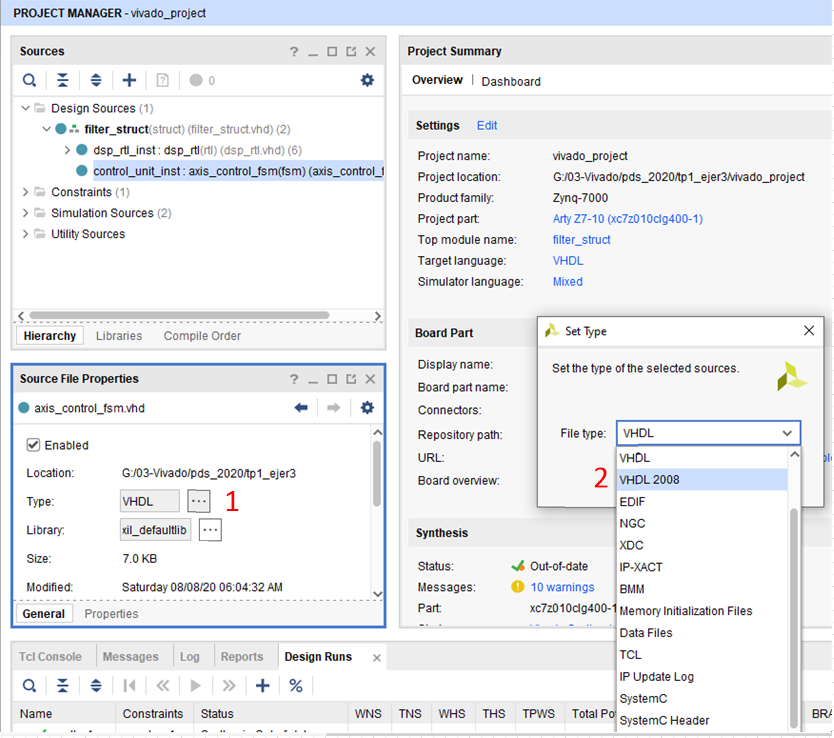The image size is (834, 738).
Task: Float the Source File Properties panel
Action: [351, 379]
